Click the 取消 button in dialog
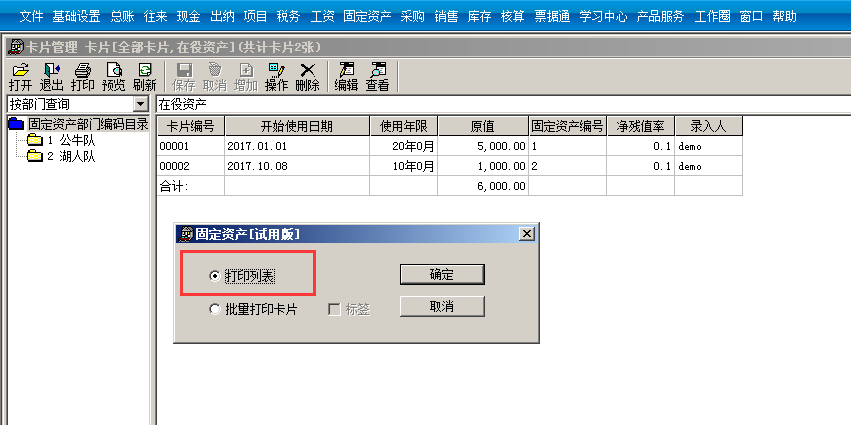This screenshot has height=425, width=851. pos(441,306)
